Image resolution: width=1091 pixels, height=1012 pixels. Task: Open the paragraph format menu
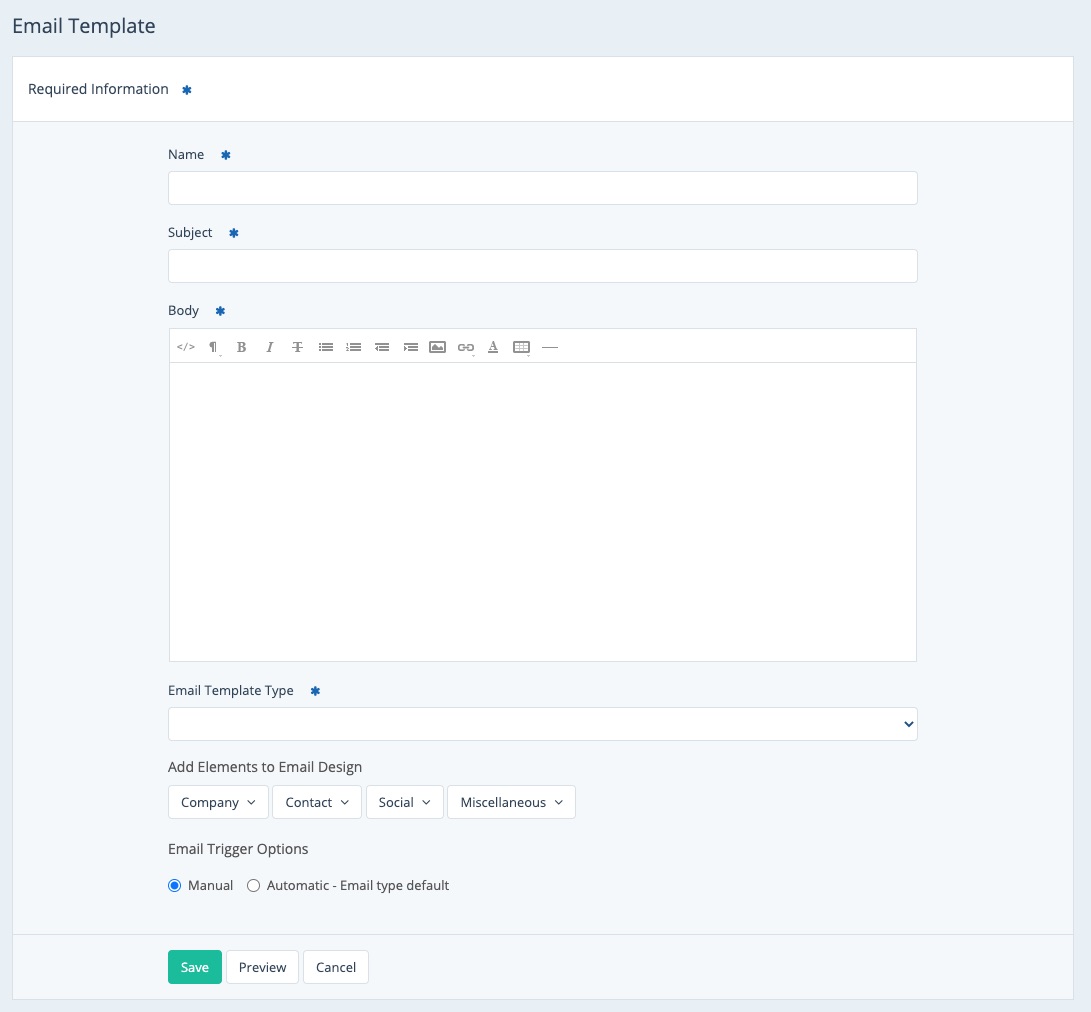tap(213, 347)
